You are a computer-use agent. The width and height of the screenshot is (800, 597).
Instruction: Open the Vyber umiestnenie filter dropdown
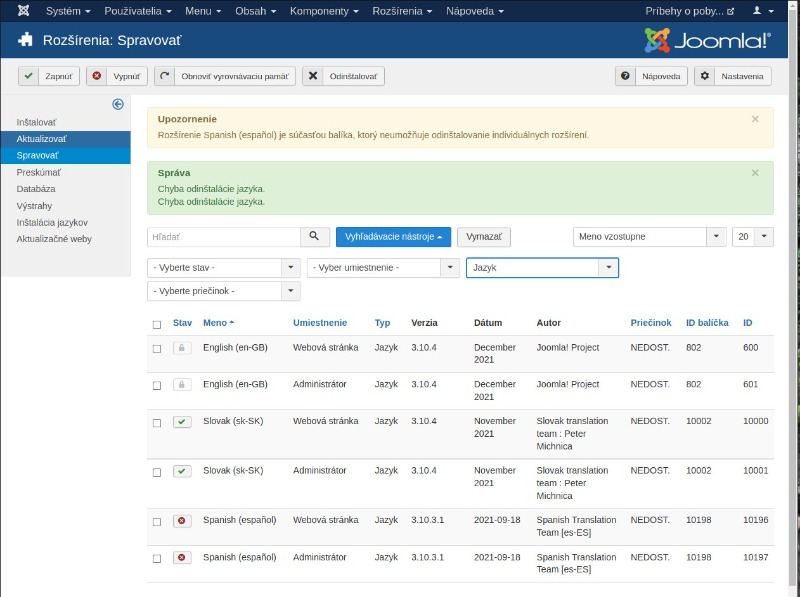(383, 267)
